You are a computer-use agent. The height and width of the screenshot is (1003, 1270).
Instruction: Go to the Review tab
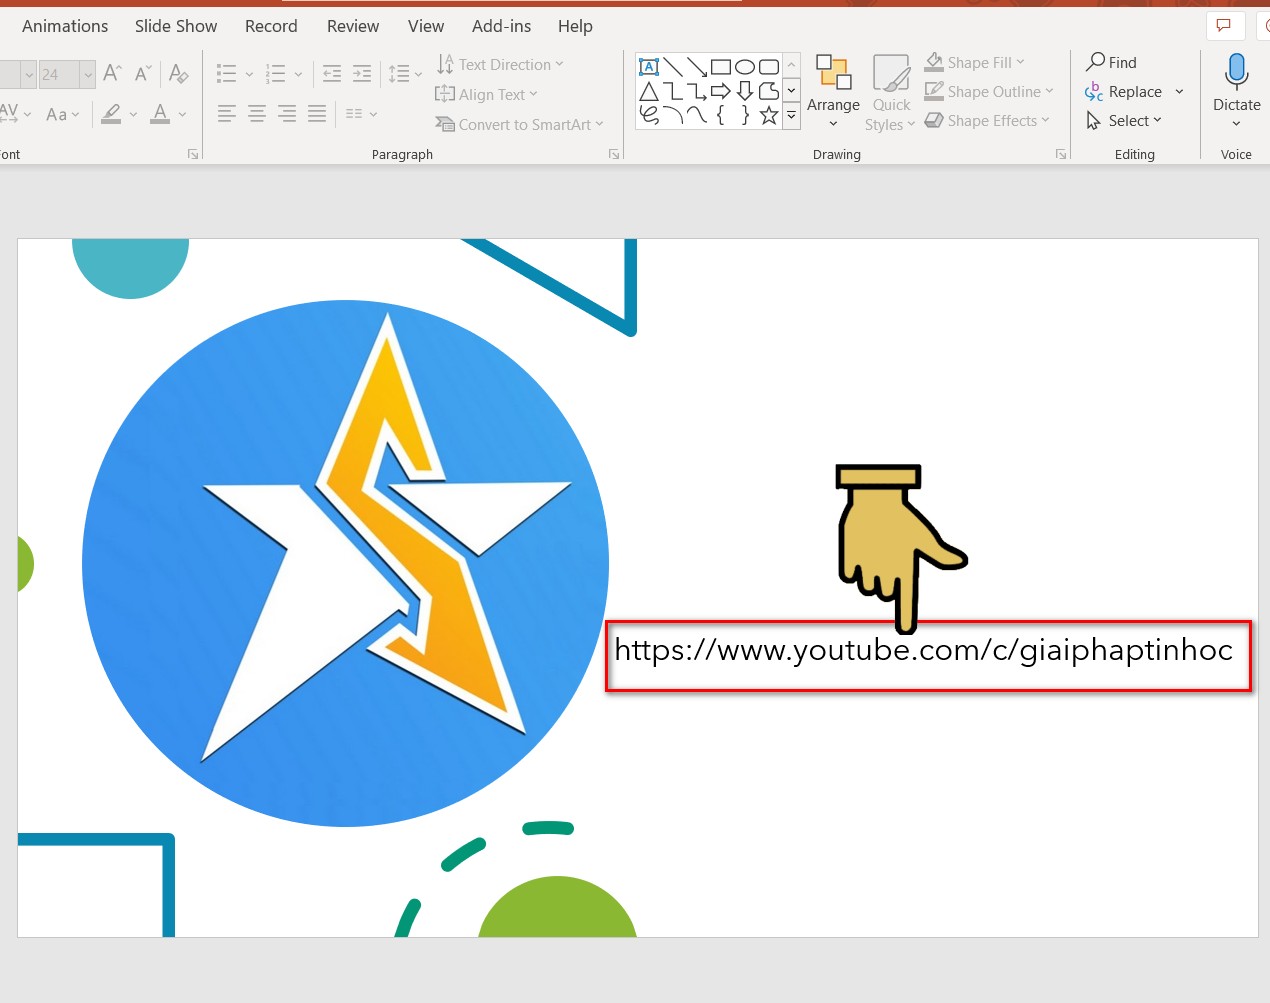click(353, 26)
